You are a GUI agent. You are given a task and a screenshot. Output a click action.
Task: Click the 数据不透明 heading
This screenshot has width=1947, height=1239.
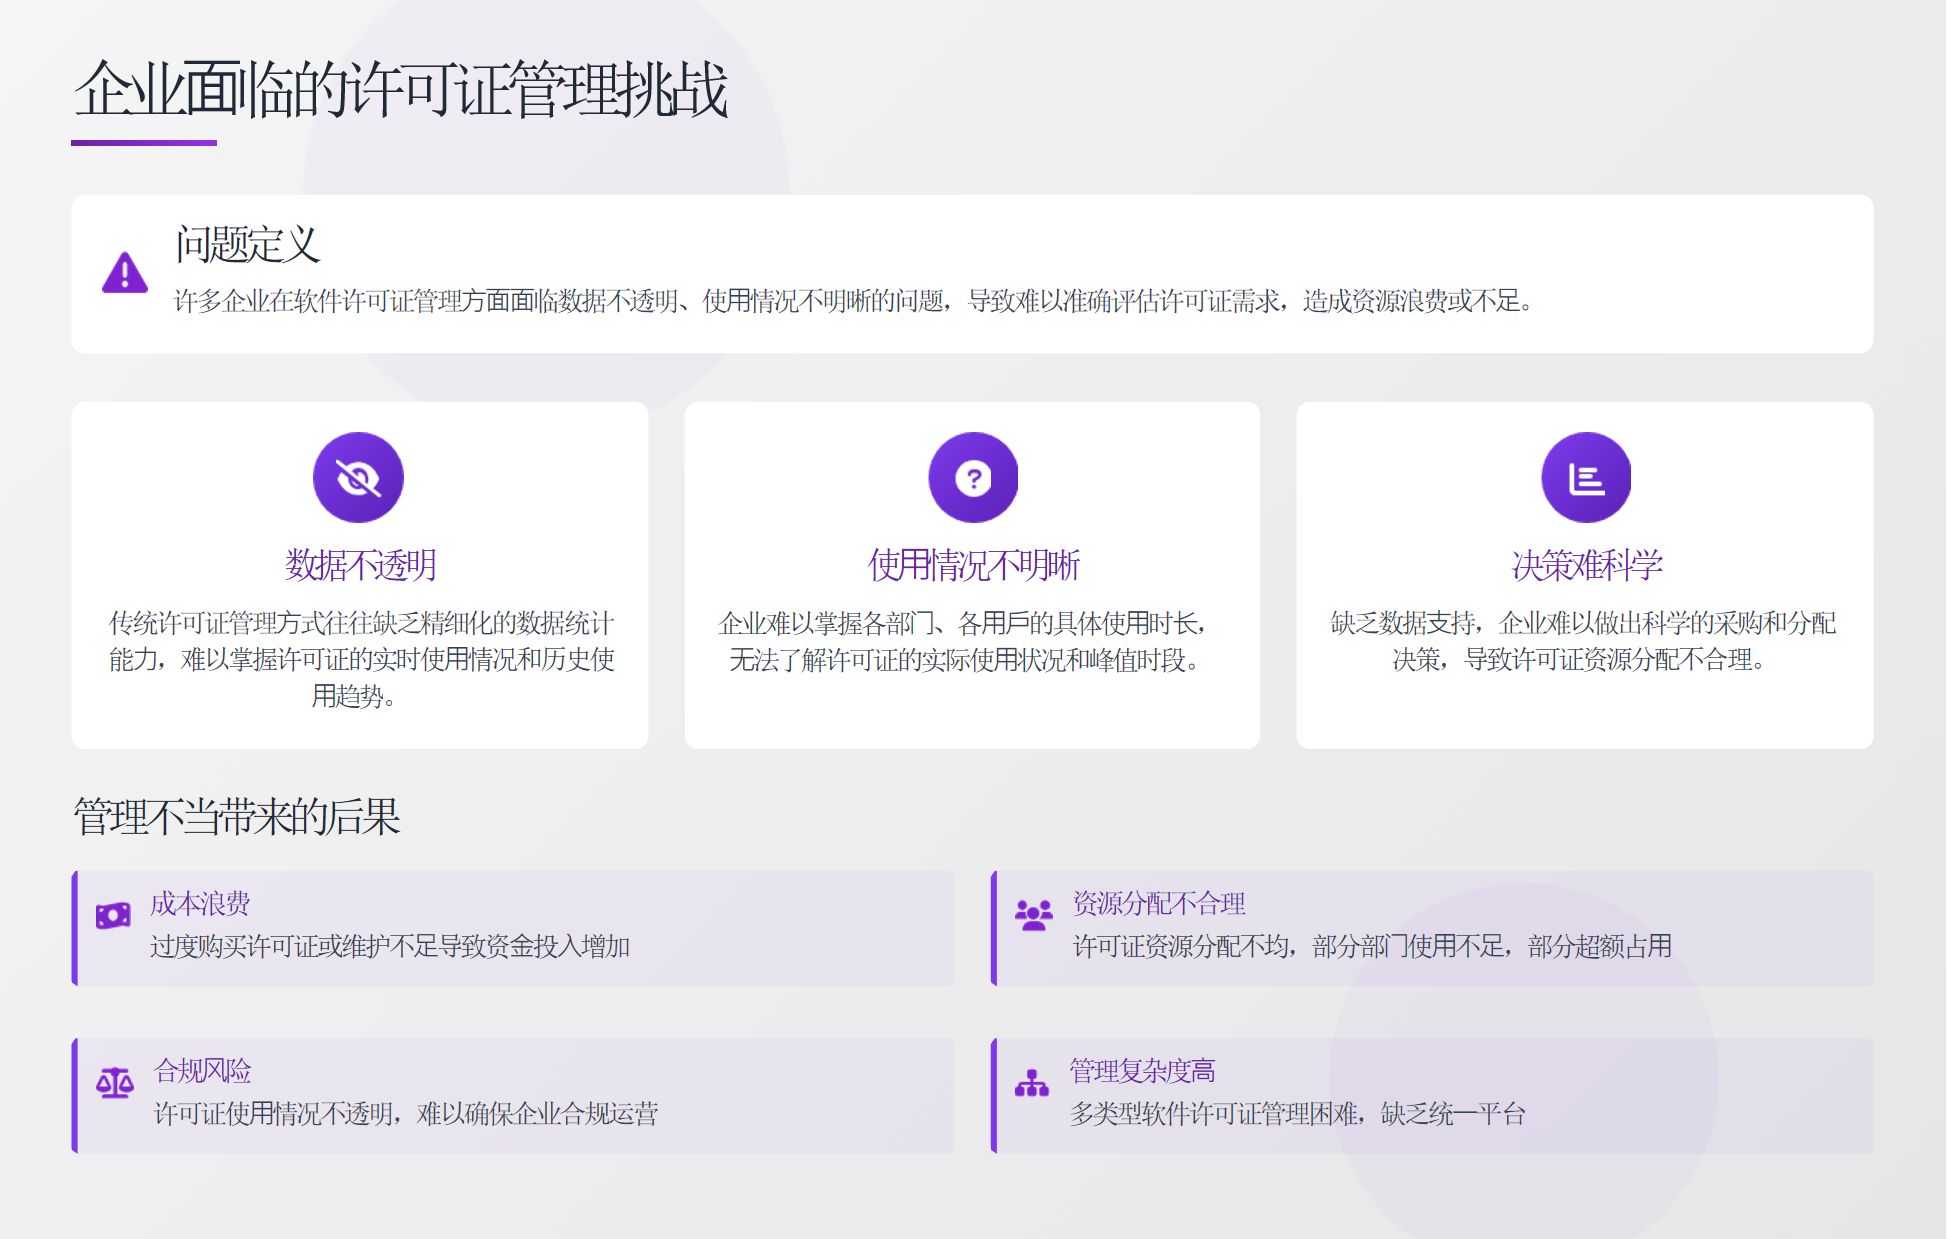pyautogui.click(x=360, y=565)
